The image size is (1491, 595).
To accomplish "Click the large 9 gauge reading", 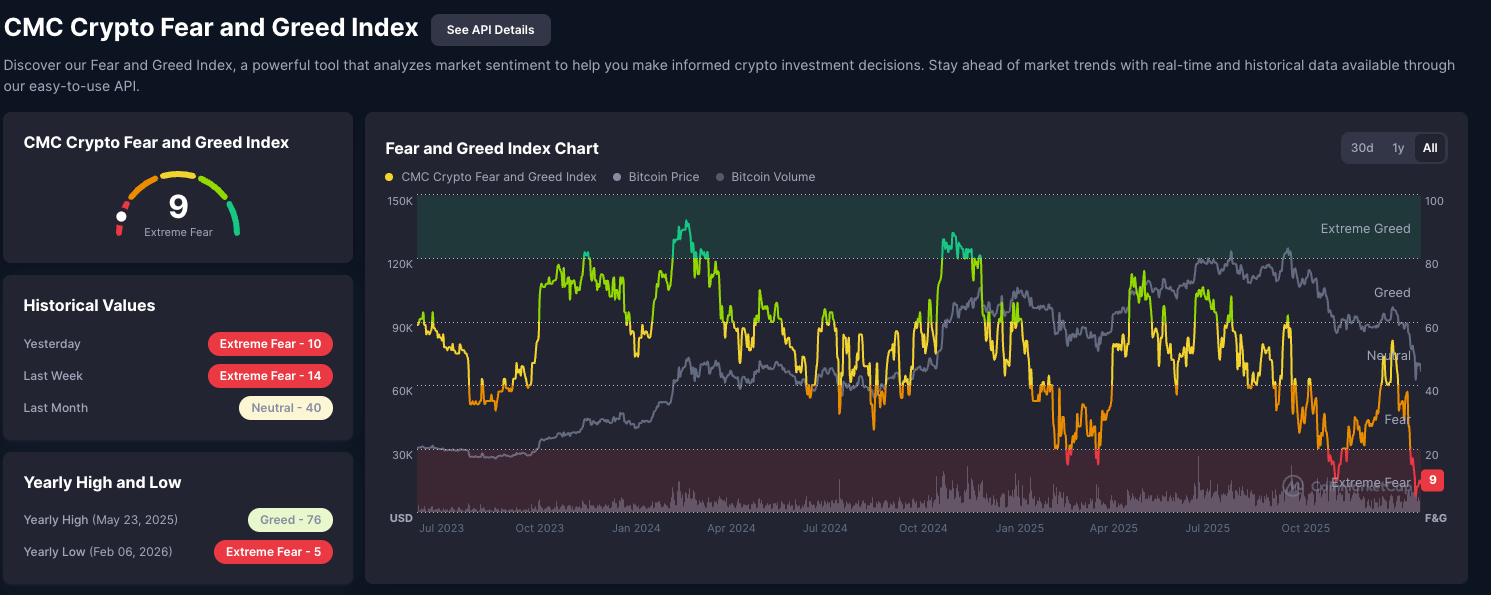I will pyautogui.click(x=178, y=206).
